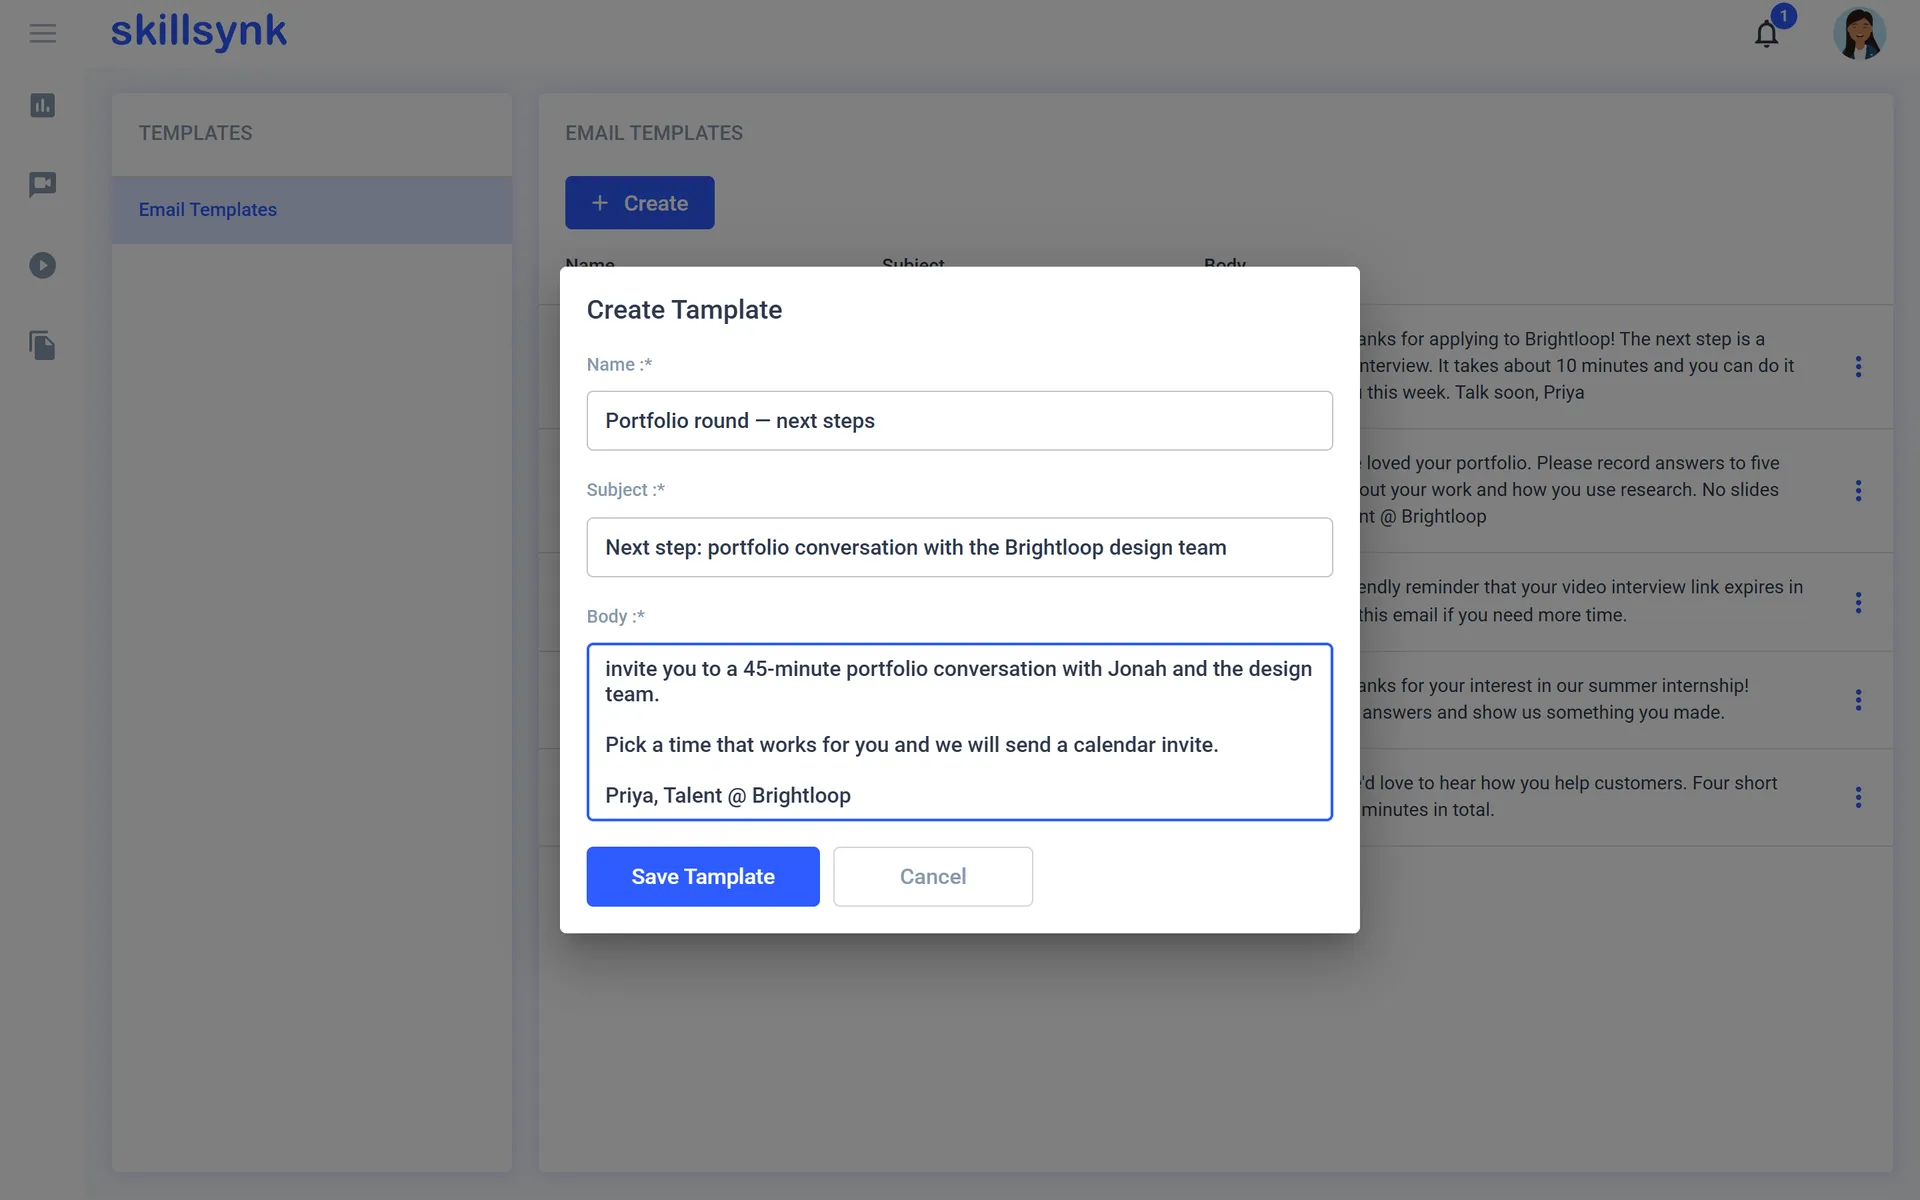Open the copy documents icon in sidebar

(42, 346)
